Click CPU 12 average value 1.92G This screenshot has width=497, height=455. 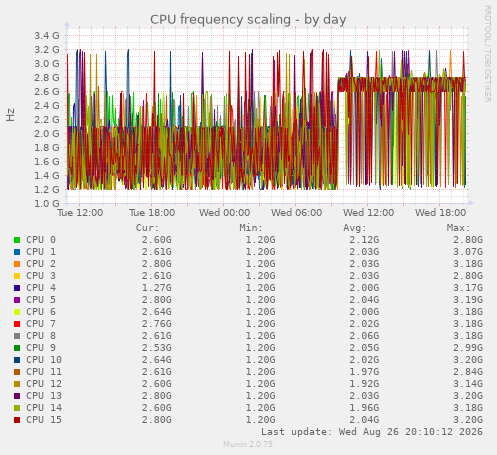[364, 384]
